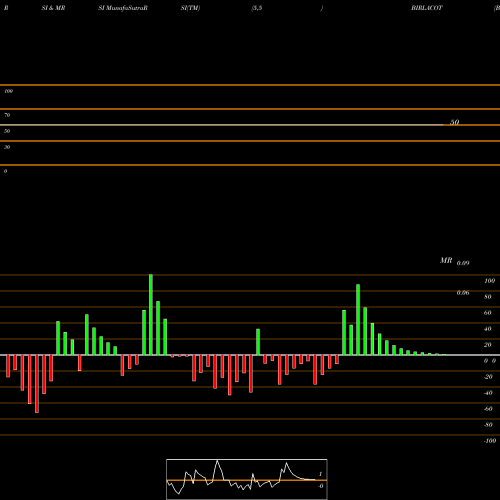Click the -100 label on the histogram scale
The image size is (500, 500).
pos(490,441)
